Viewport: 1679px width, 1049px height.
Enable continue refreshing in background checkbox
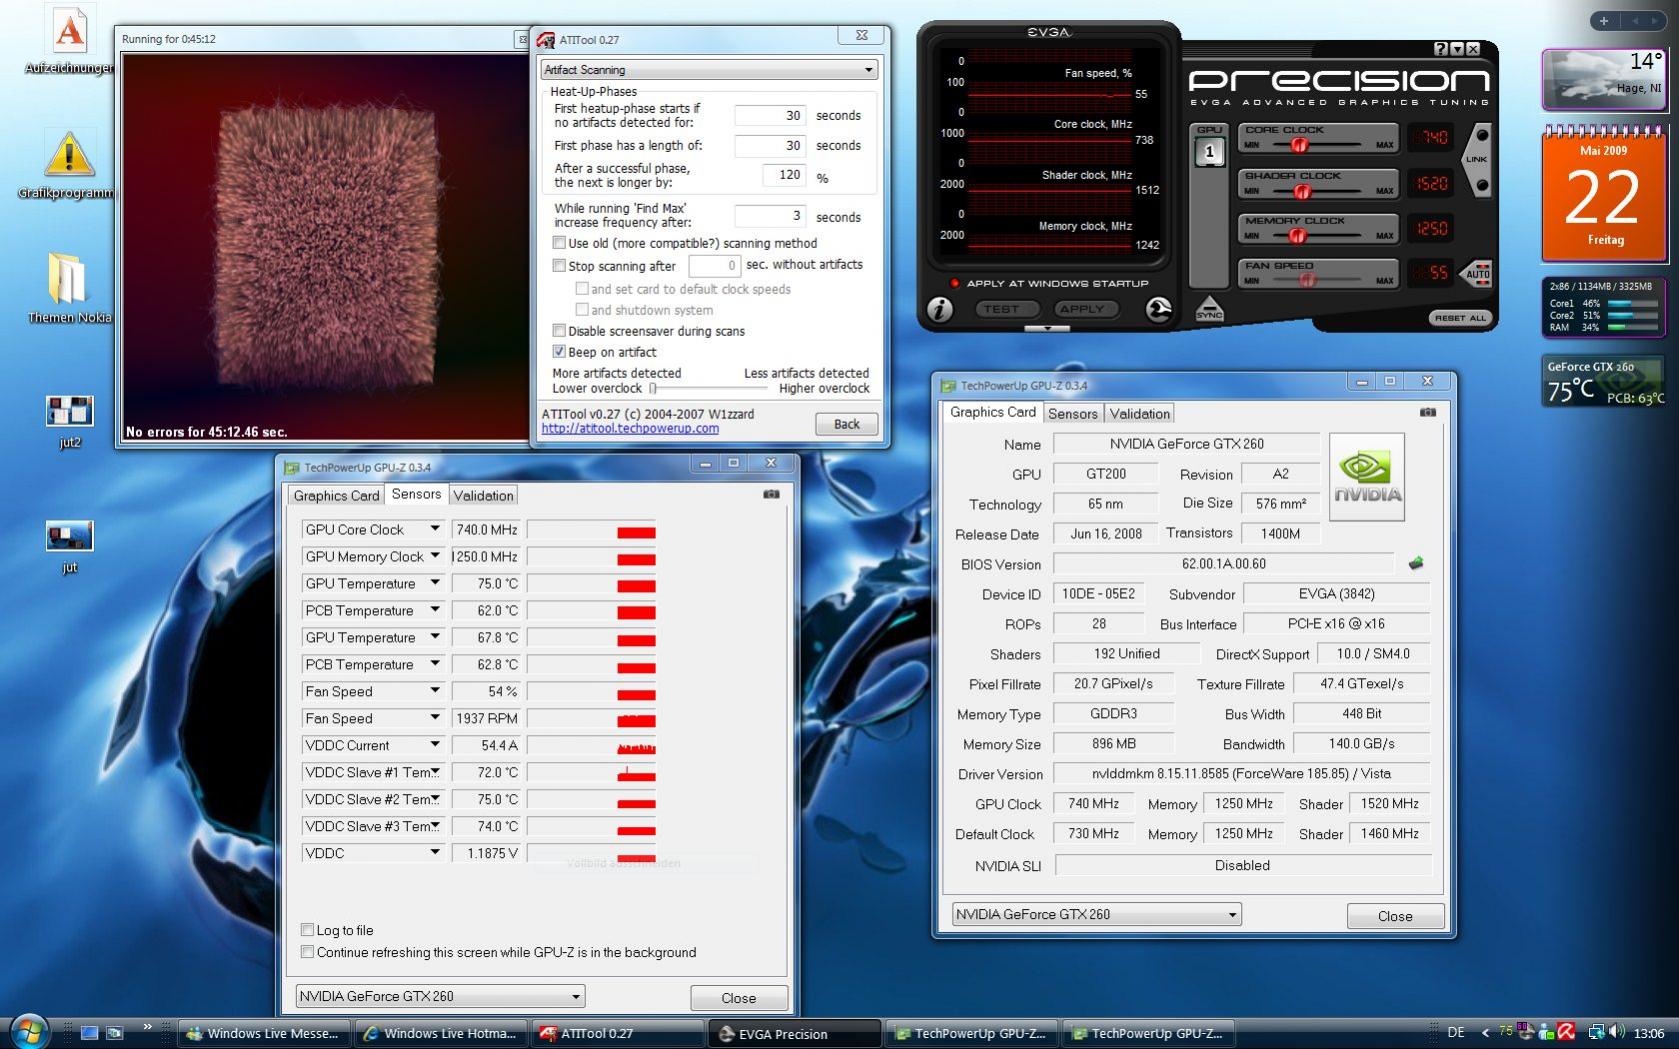pyautogui.click(x=307, y=952)
